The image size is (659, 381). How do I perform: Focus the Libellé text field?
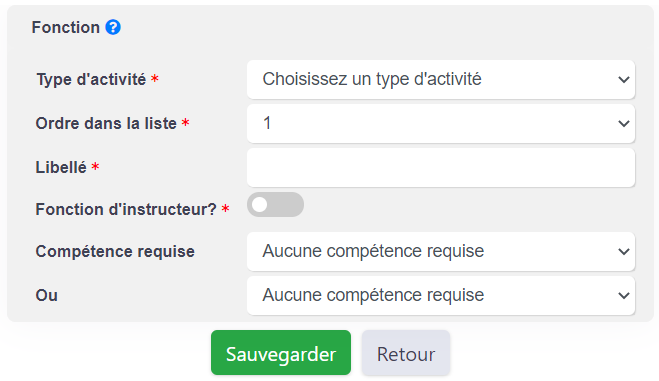pos(440,168)
